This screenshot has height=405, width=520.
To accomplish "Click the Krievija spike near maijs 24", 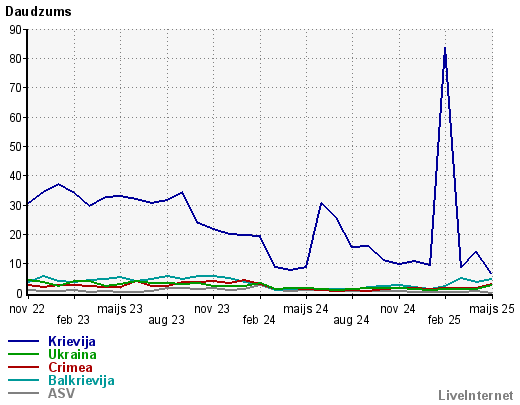I will [x=321, y=203].
